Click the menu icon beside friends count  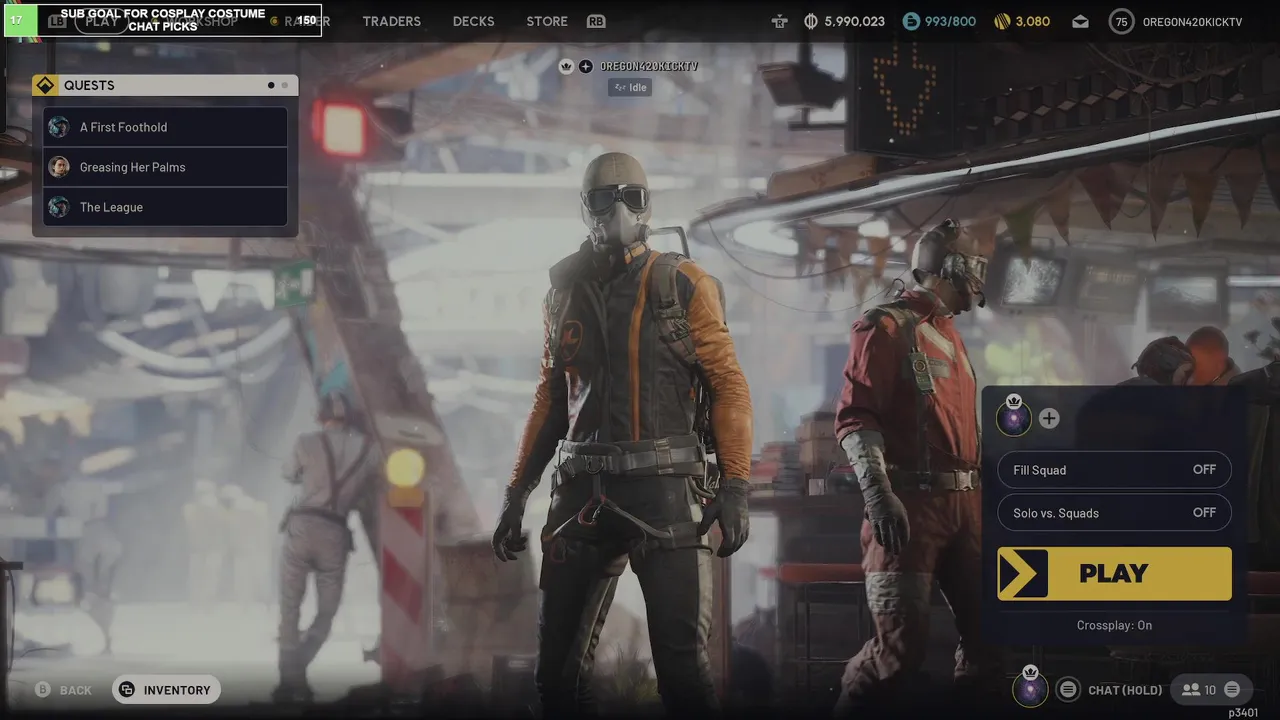(1232, 689)
